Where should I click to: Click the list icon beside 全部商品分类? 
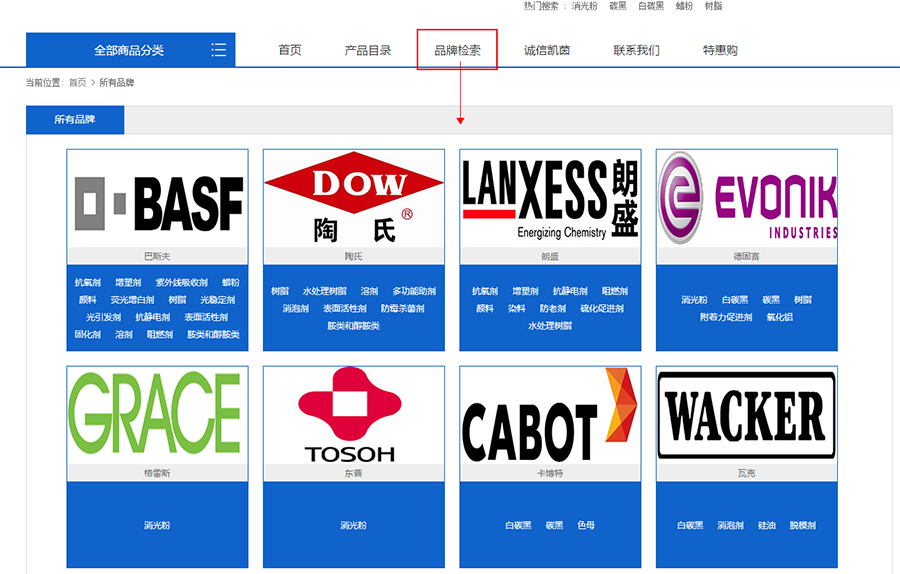218,50
